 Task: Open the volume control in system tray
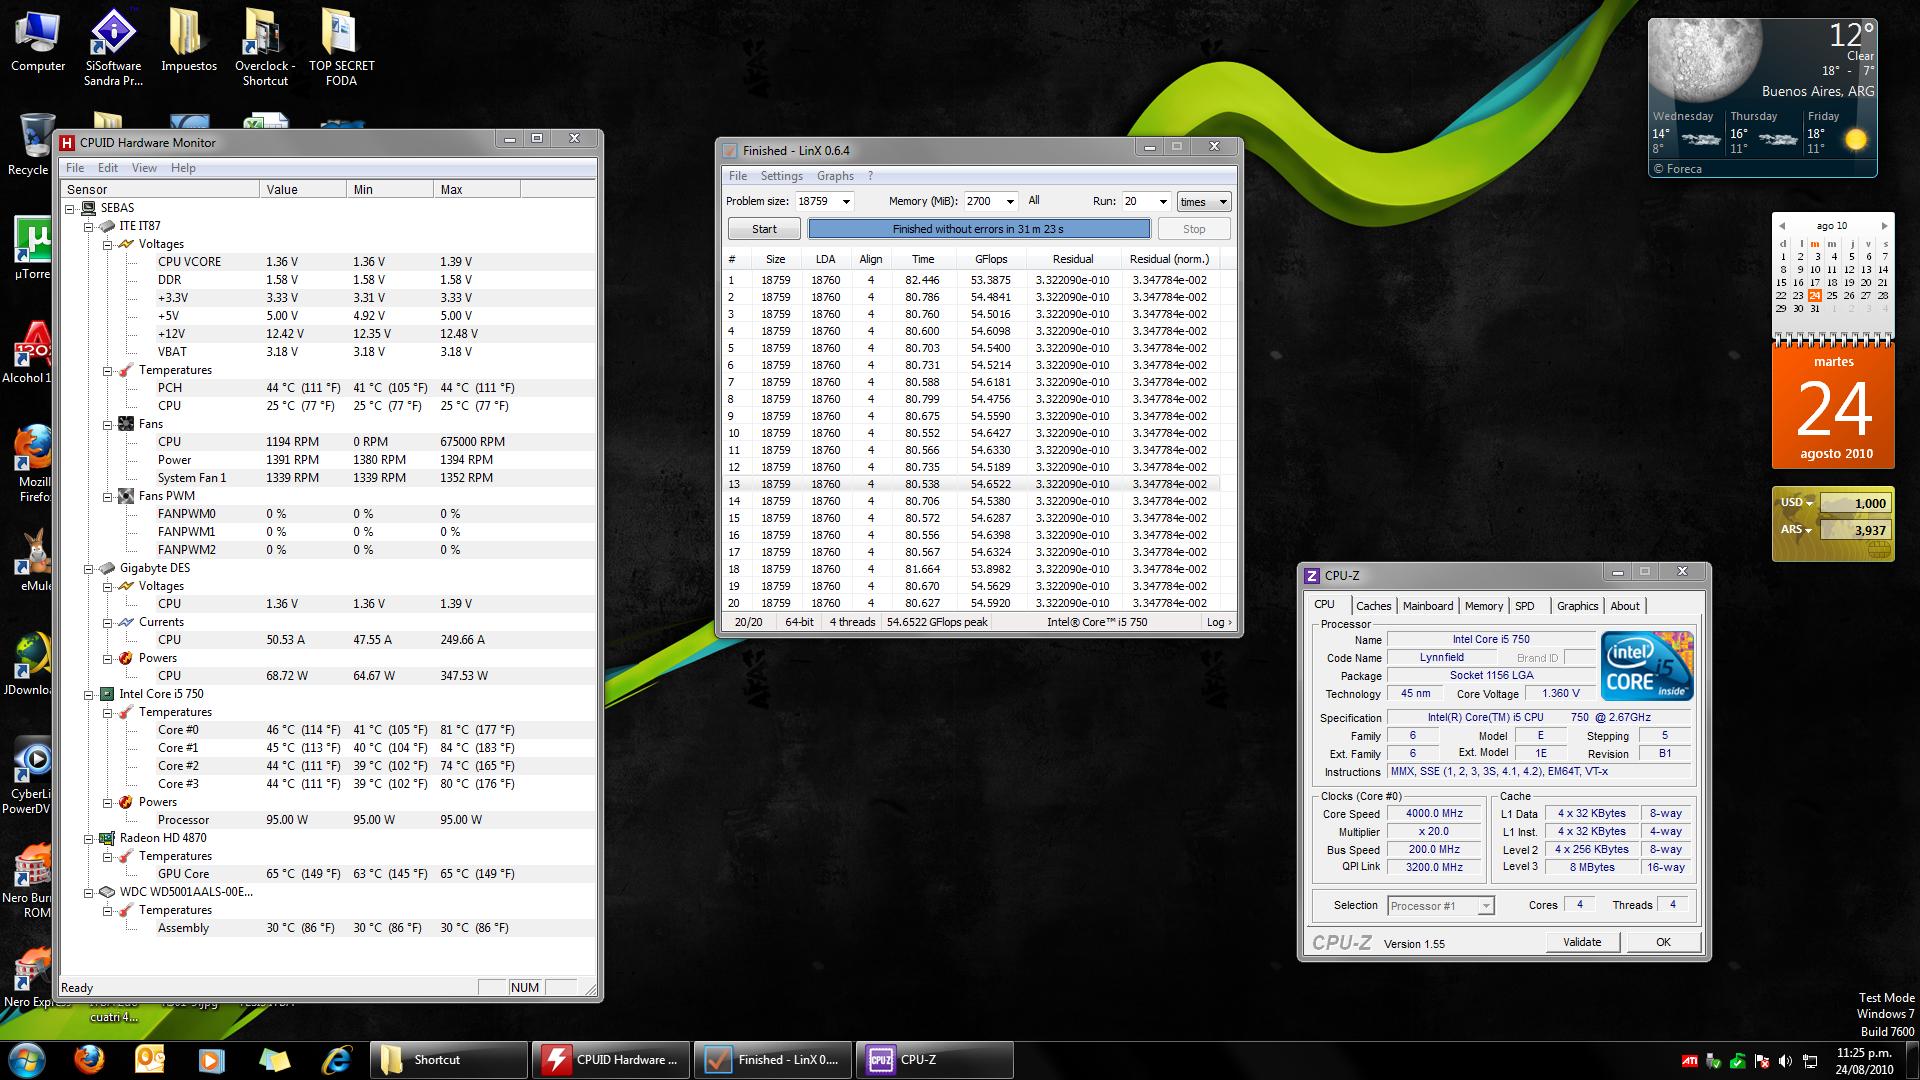pyautogui.click(x=1785, y=1060)
